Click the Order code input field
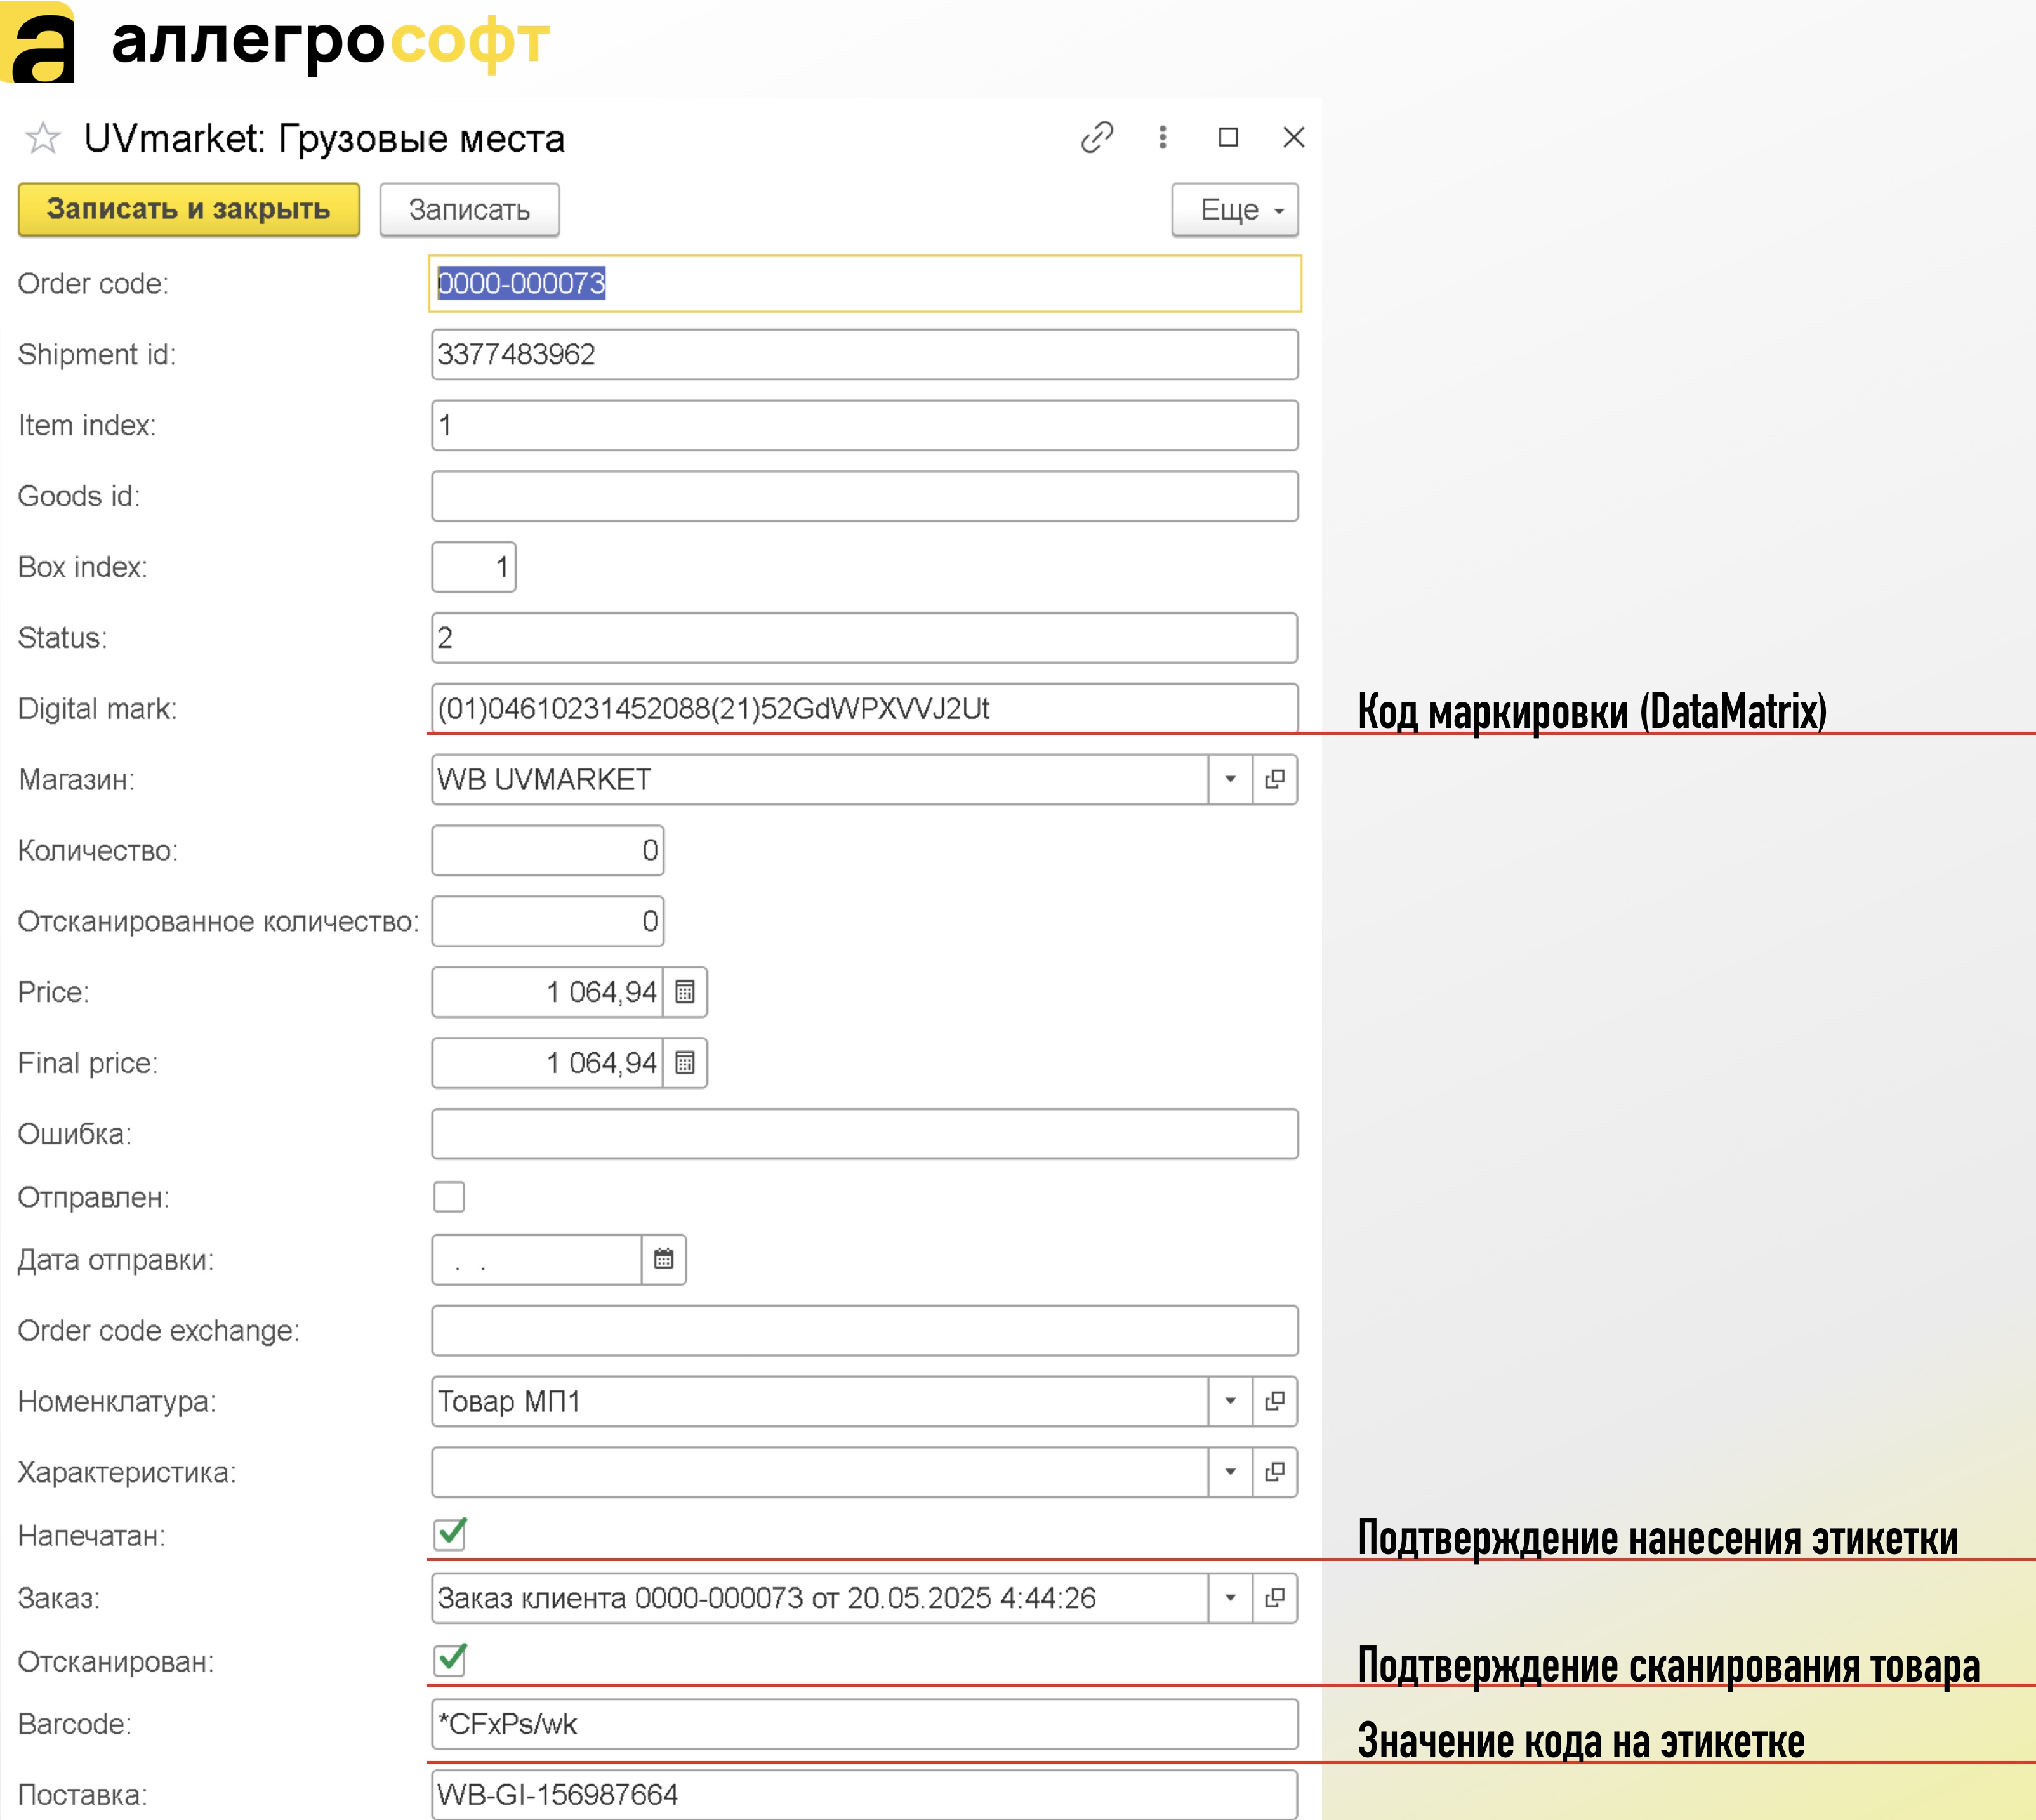This screenshot has height=1820, width=2036. pyautogui.click(x=865, y=284)
